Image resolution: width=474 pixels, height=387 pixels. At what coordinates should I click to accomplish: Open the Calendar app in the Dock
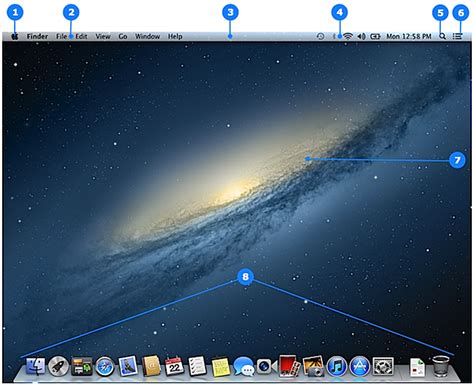tap(174, 366)
